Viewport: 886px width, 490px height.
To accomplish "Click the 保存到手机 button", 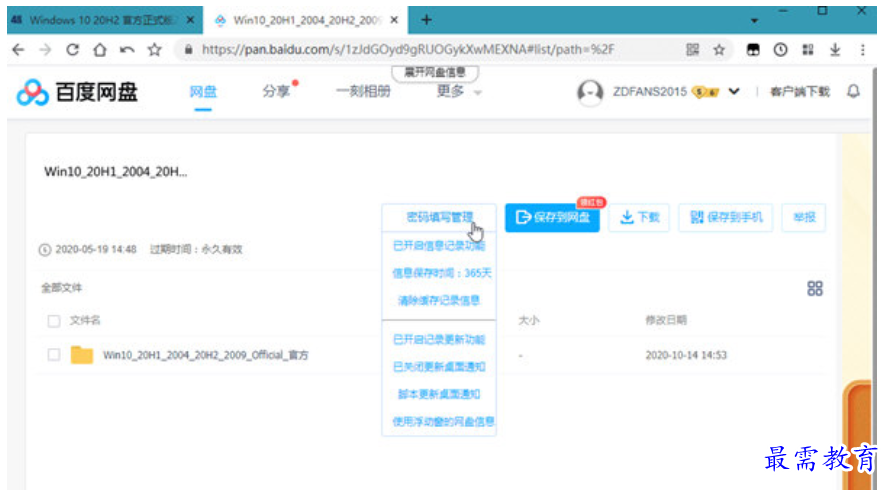I will pos(726,218).
